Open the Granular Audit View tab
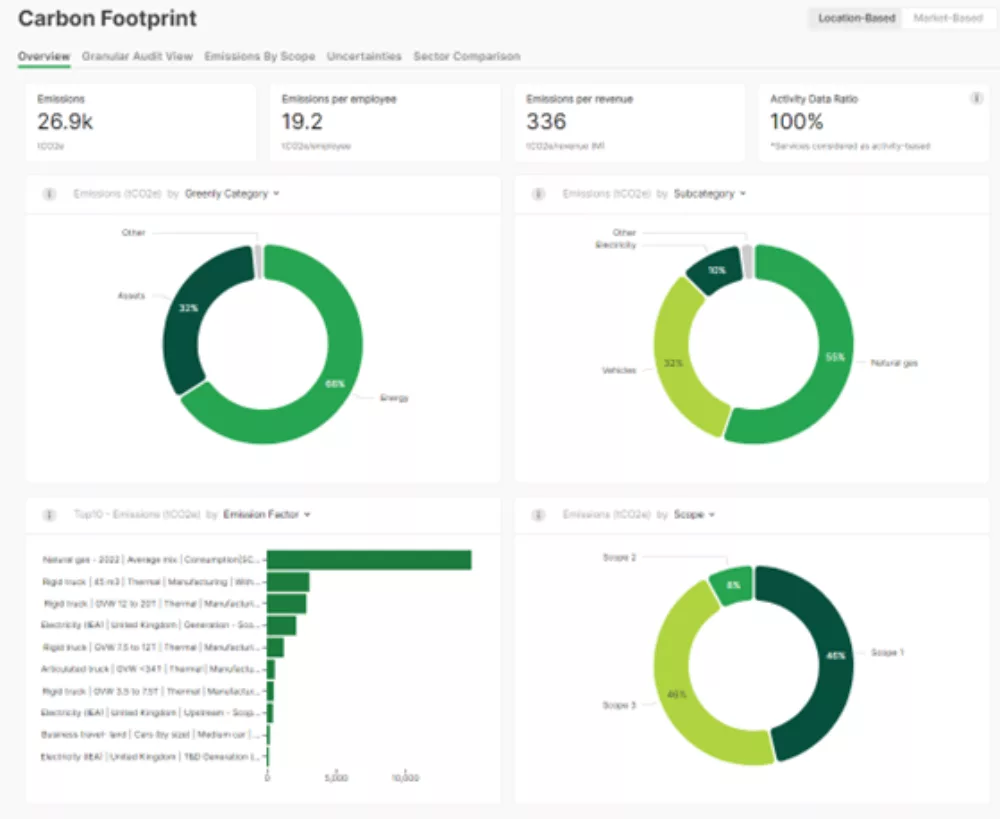 (137, 57)
